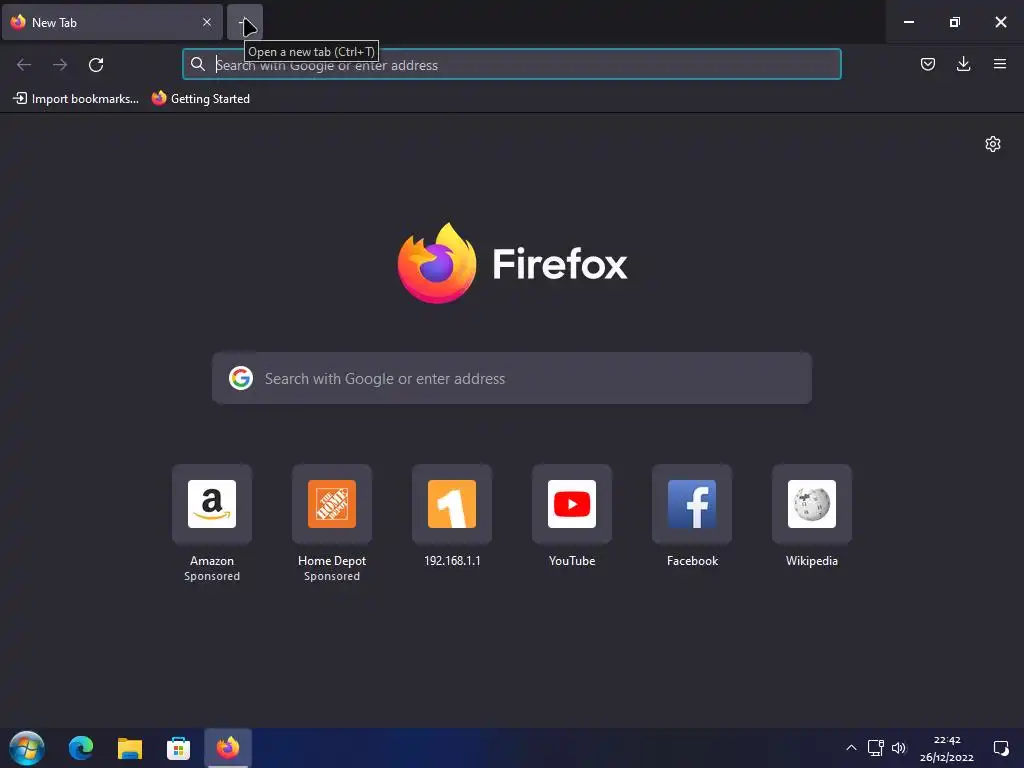
Task: Close the New Tab tab
Action: coord(206,22)
